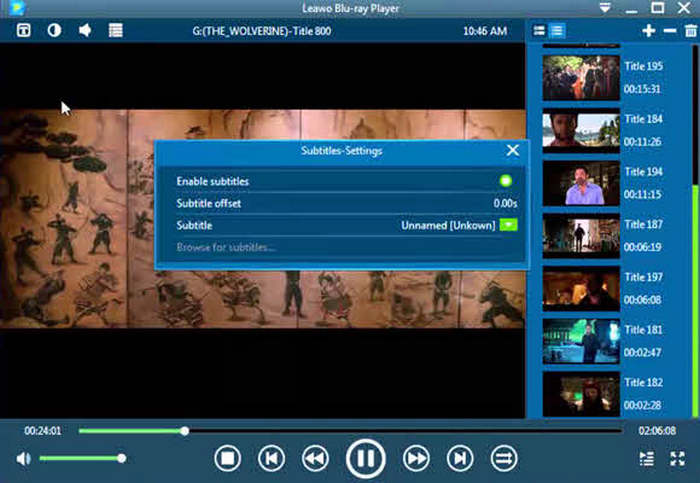
Task: Open the subtitle settings icon in top toolbar
Action: (24, 30)
